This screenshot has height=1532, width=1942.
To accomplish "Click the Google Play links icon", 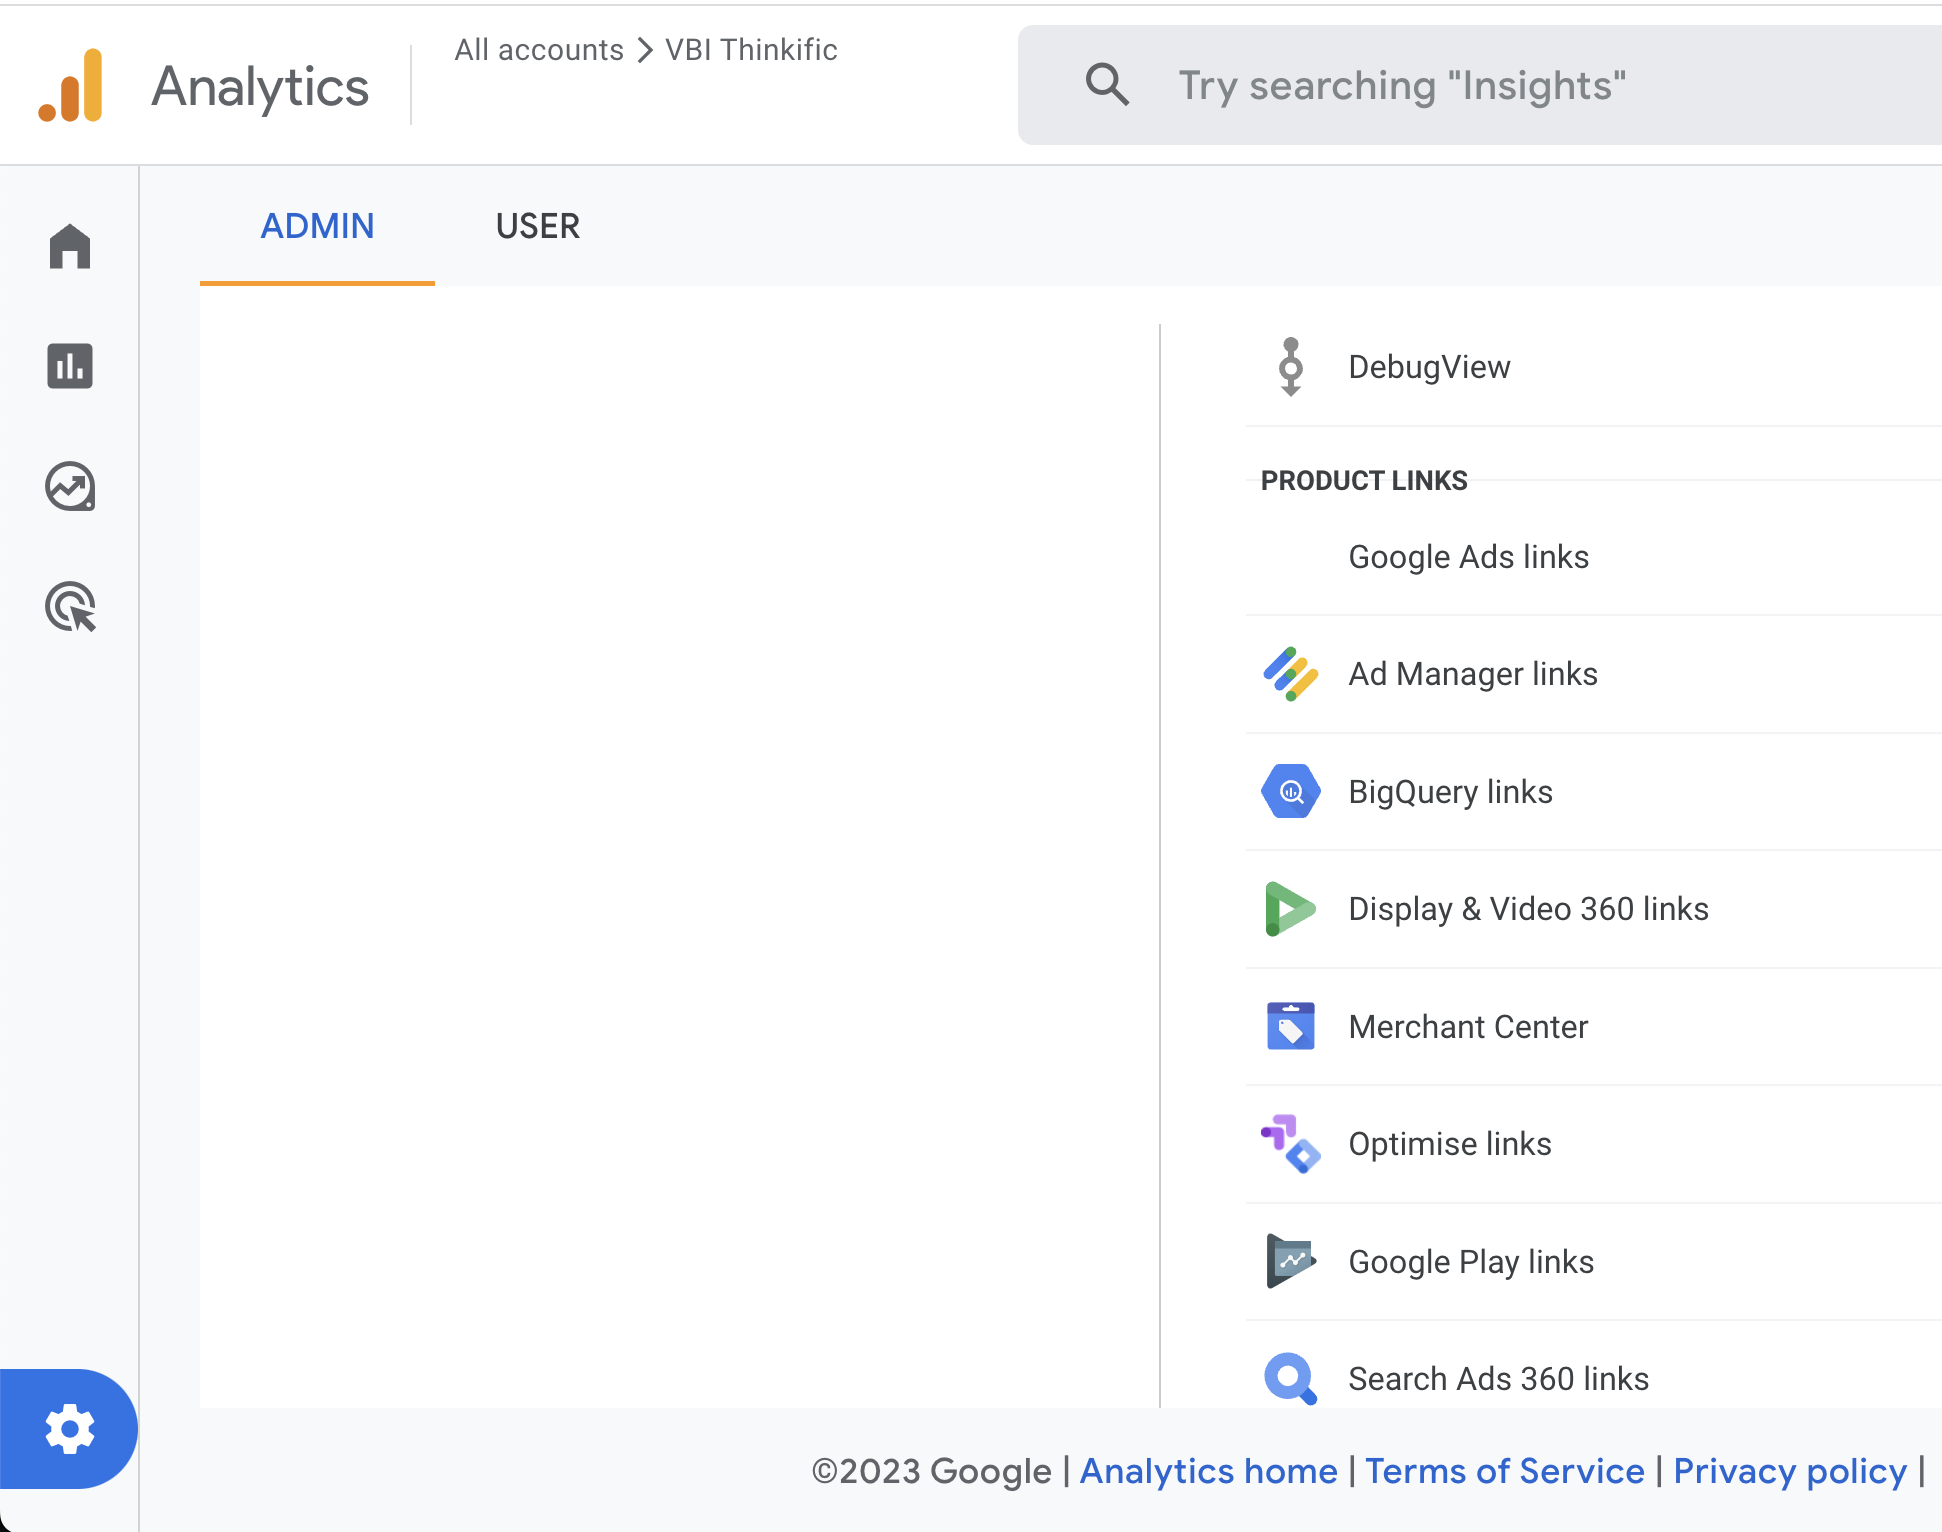I will pyautogui.click(x=1291, y=1261).
